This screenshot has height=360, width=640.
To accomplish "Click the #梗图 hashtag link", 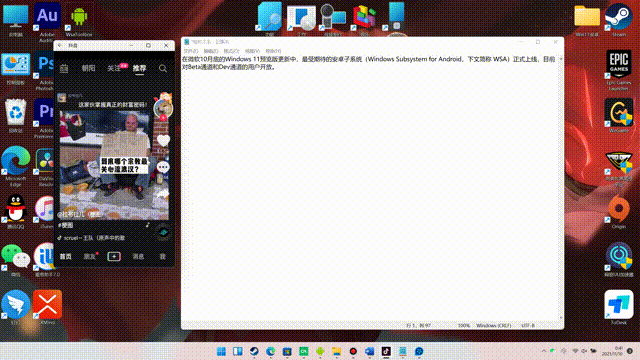I will [66, 225].
